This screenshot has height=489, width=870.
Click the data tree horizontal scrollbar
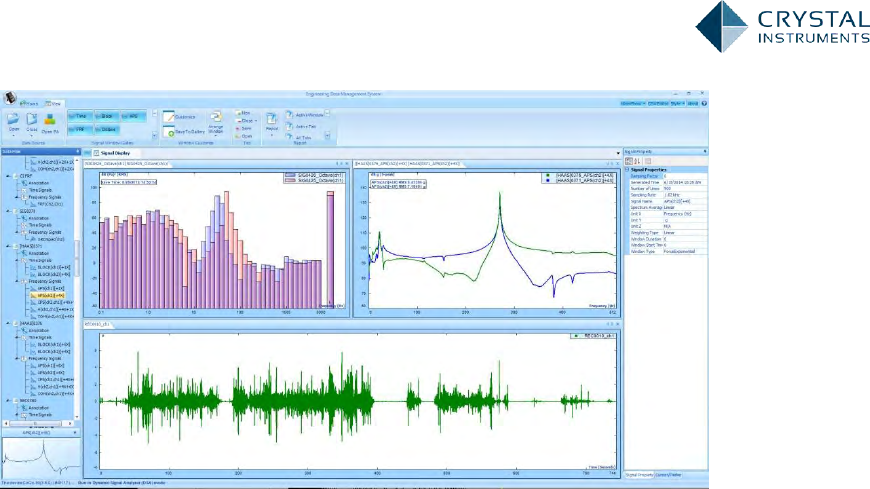click(x=35, y=424)
